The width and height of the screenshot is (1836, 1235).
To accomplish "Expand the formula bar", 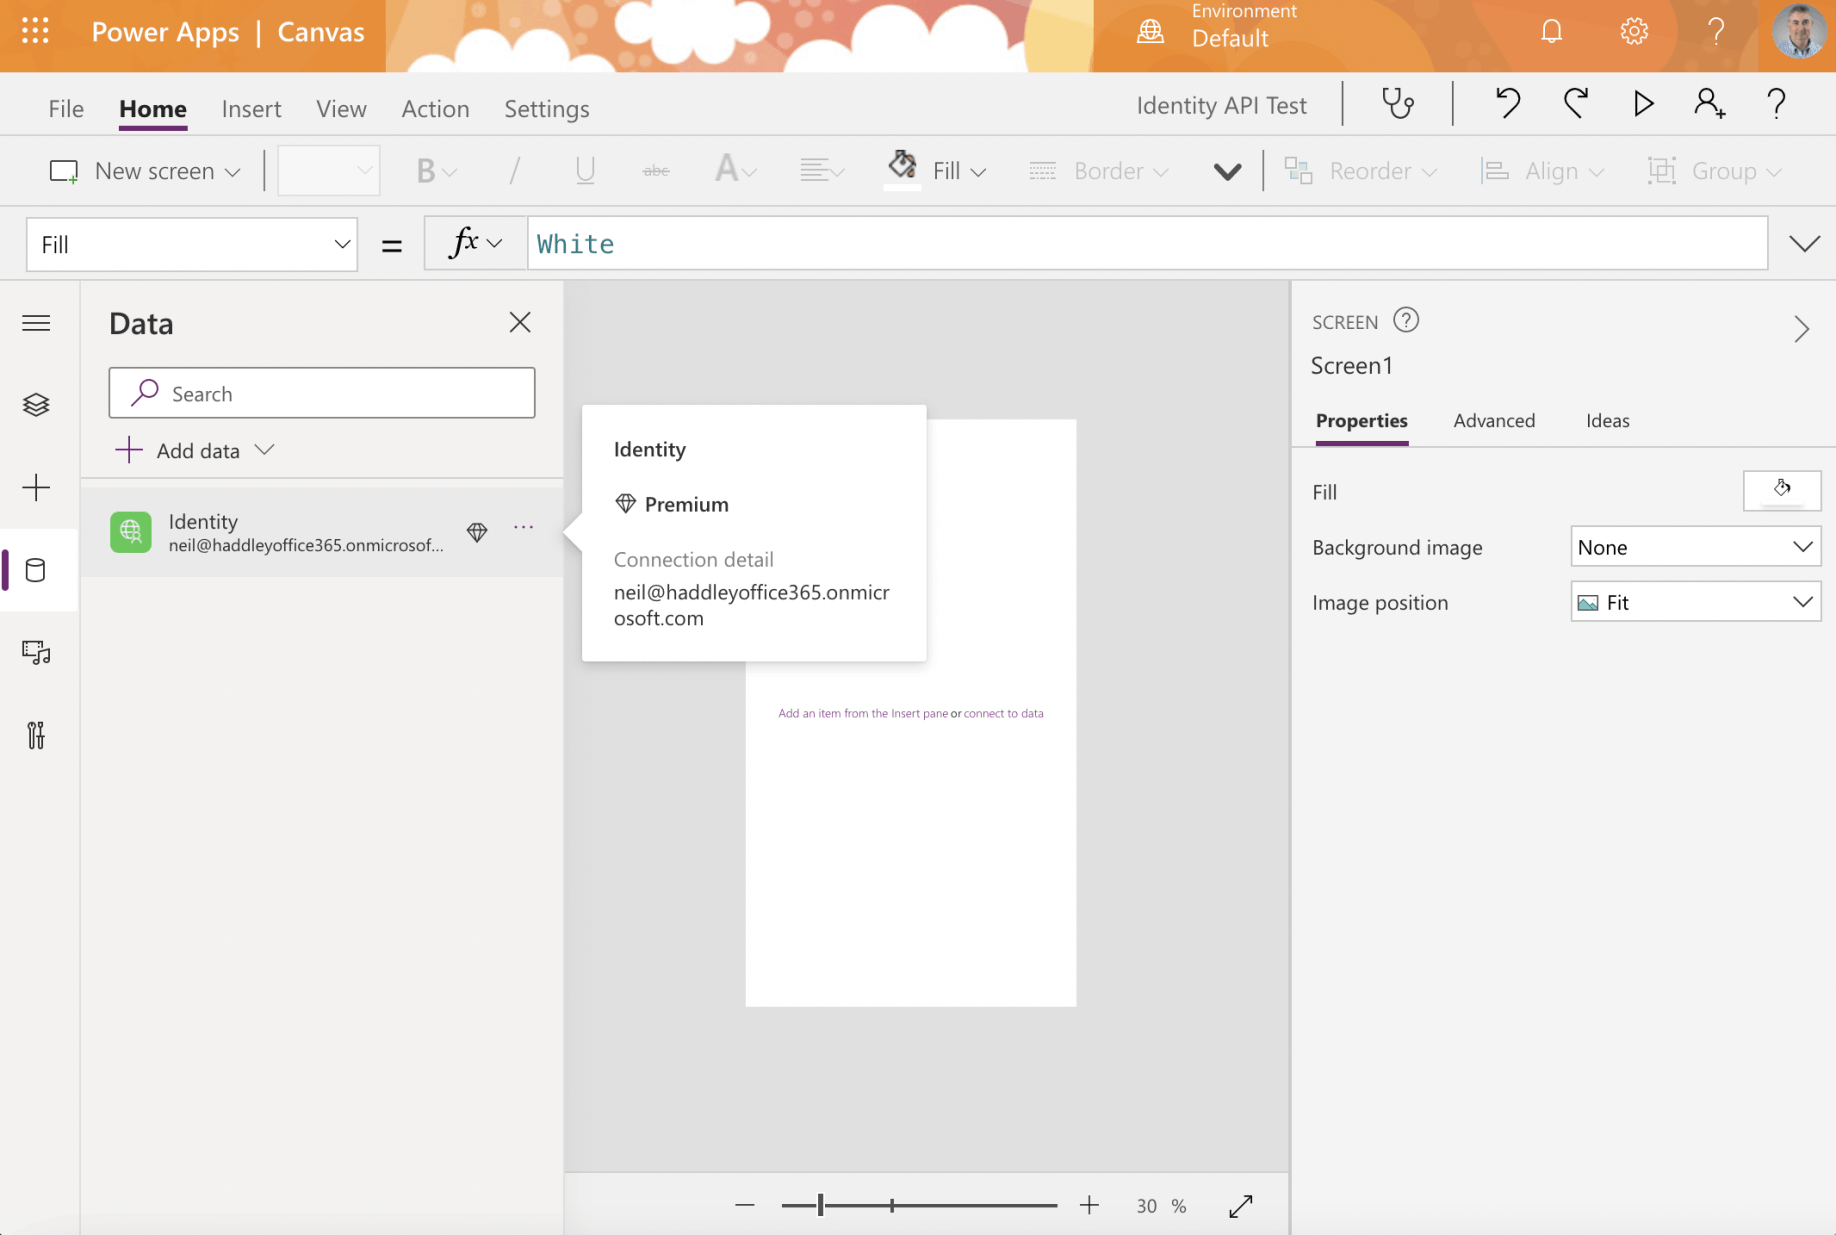I will [x=1804, y=244].
